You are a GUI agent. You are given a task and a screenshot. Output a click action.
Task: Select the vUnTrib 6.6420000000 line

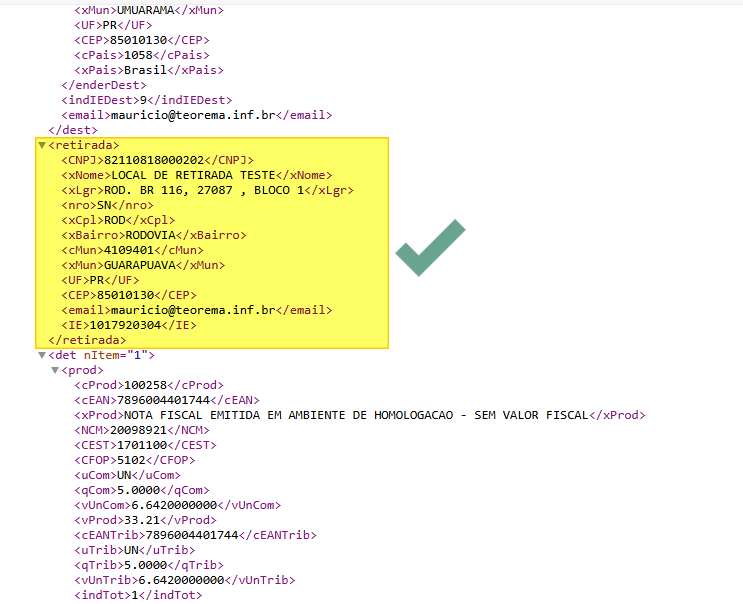(185, 580)
